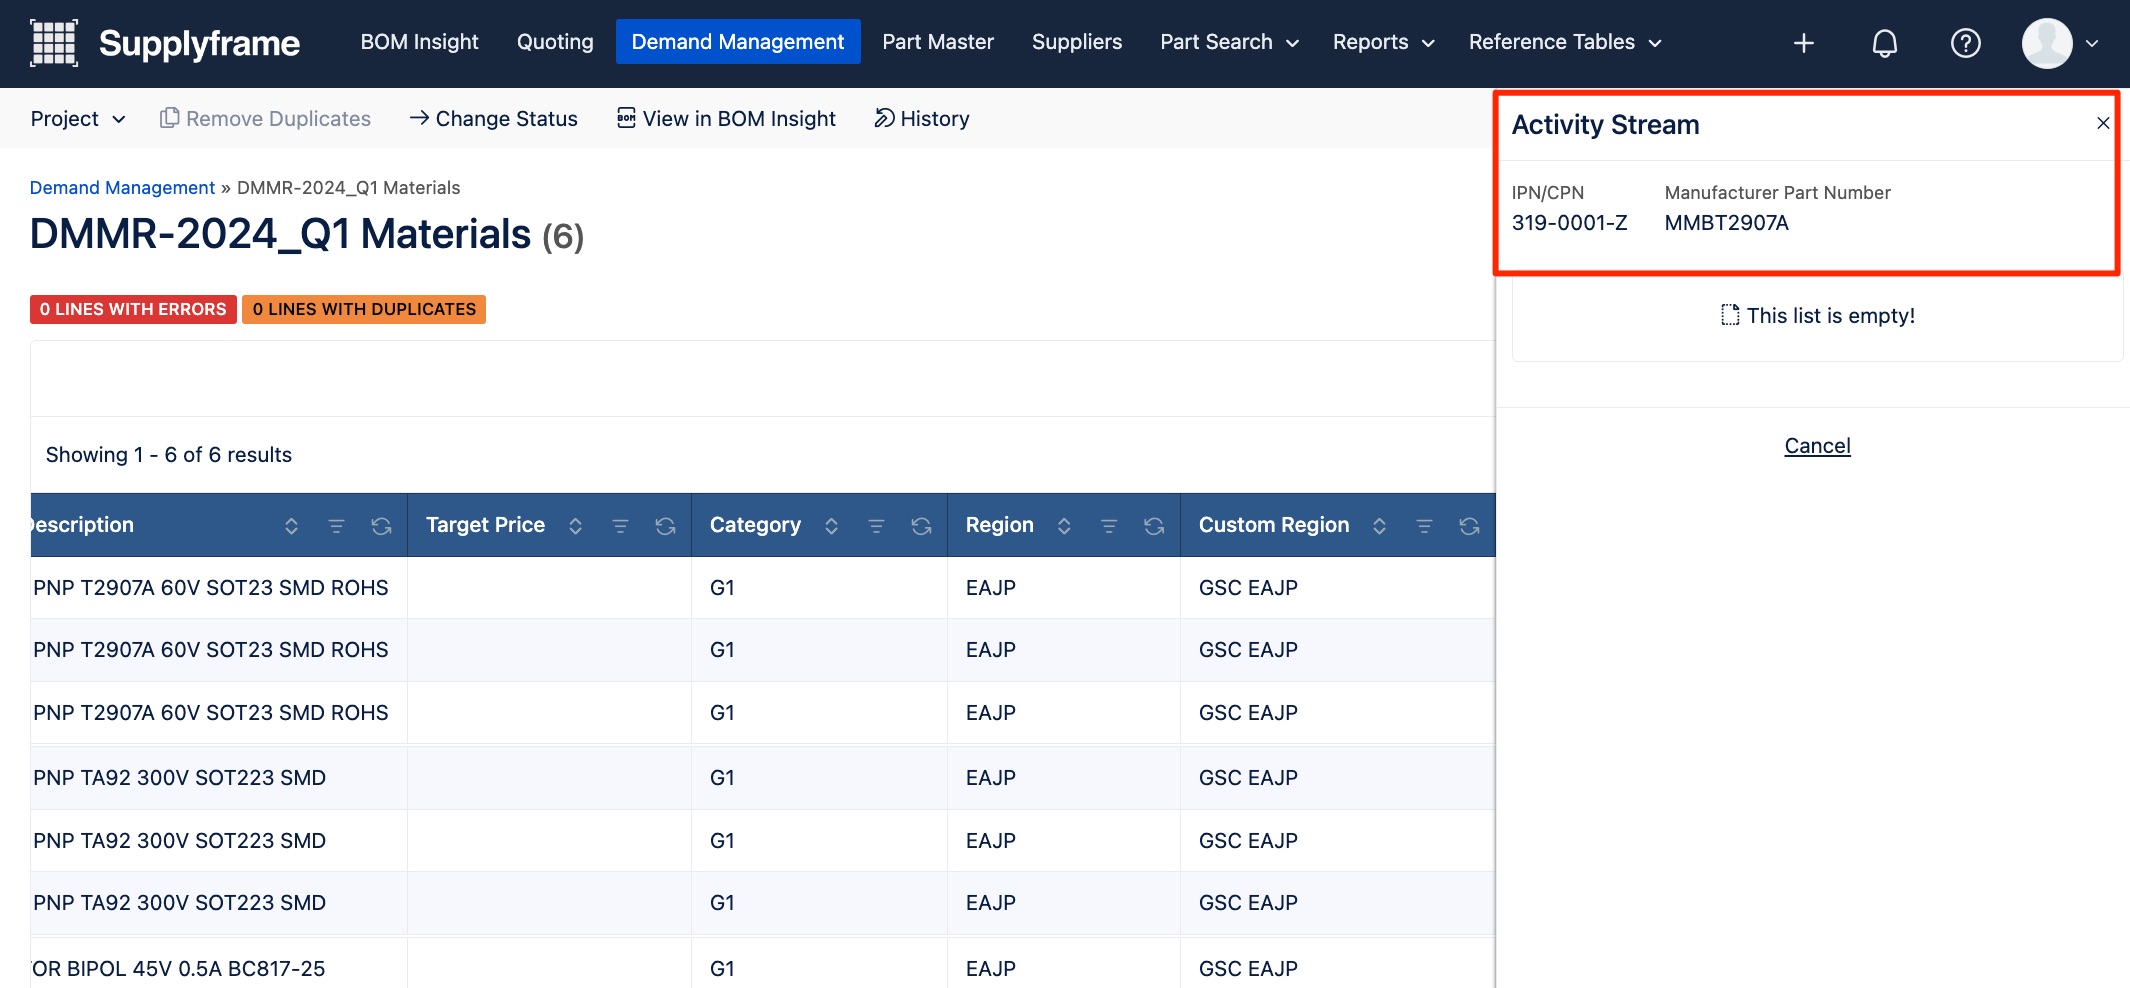Filter the Target Price column
Viewport: 2130px width, 988px height.
(x=620, y=526)
